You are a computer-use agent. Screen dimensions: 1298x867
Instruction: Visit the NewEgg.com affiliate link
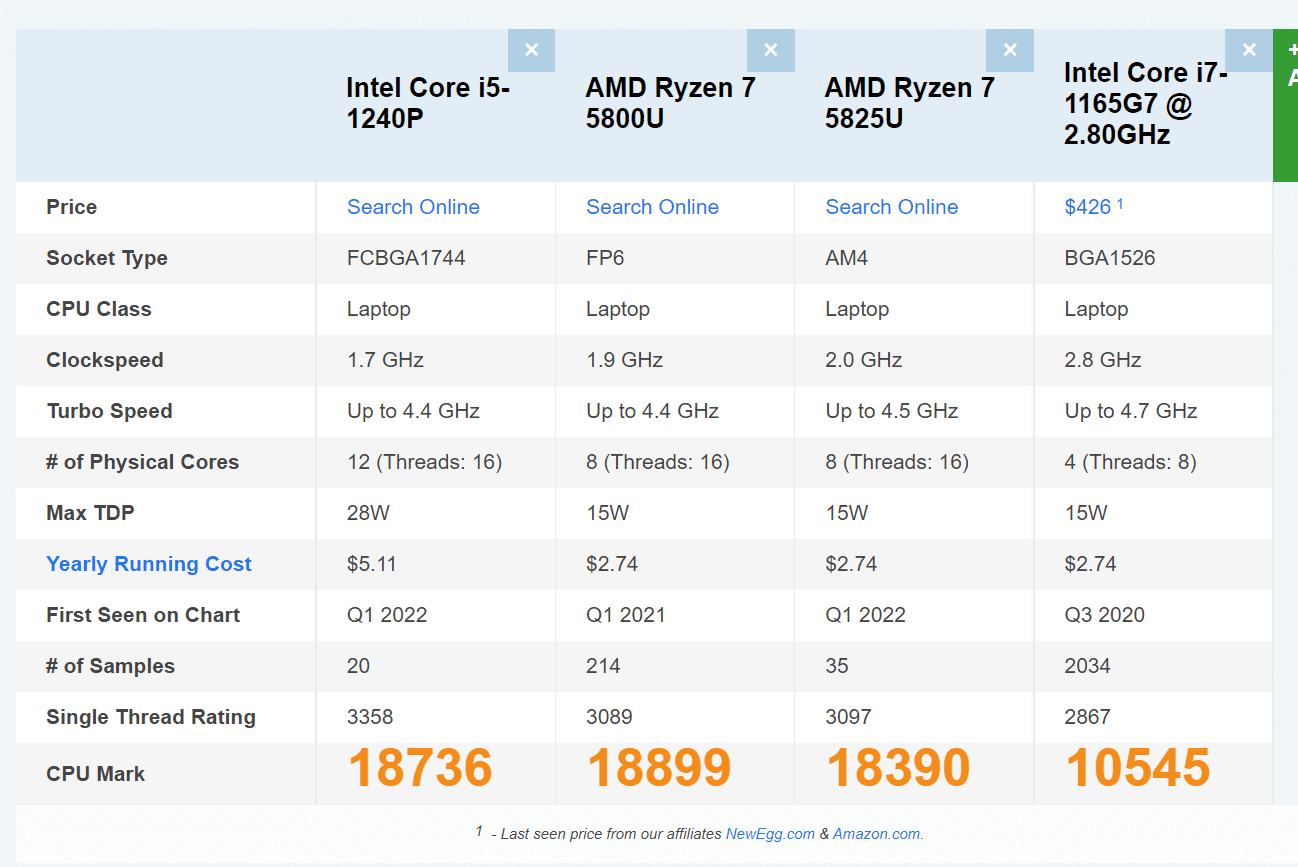coord(772,833)
